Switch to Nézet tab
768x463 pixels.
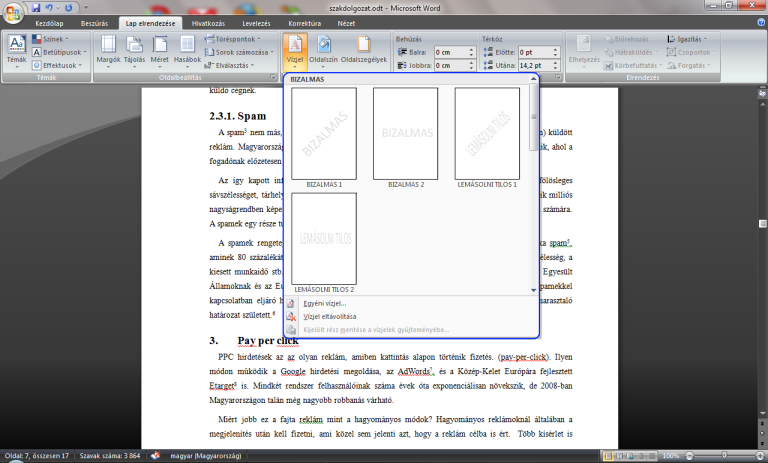coord(346,23)
